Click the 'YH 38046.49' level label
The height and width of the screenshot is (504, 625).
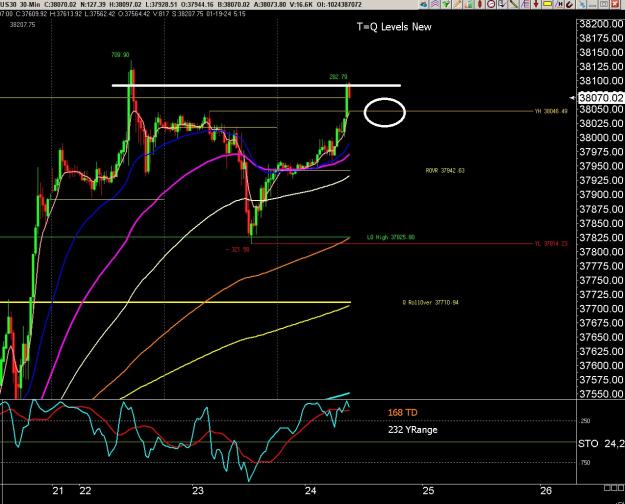point(551,111)
